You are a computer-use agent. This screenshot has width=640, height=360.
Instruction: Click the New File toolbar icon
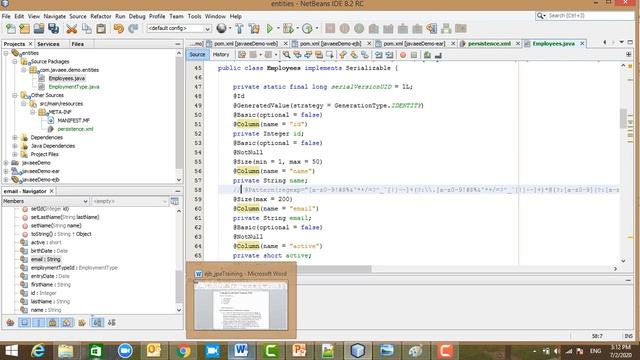tap(11, 29)
